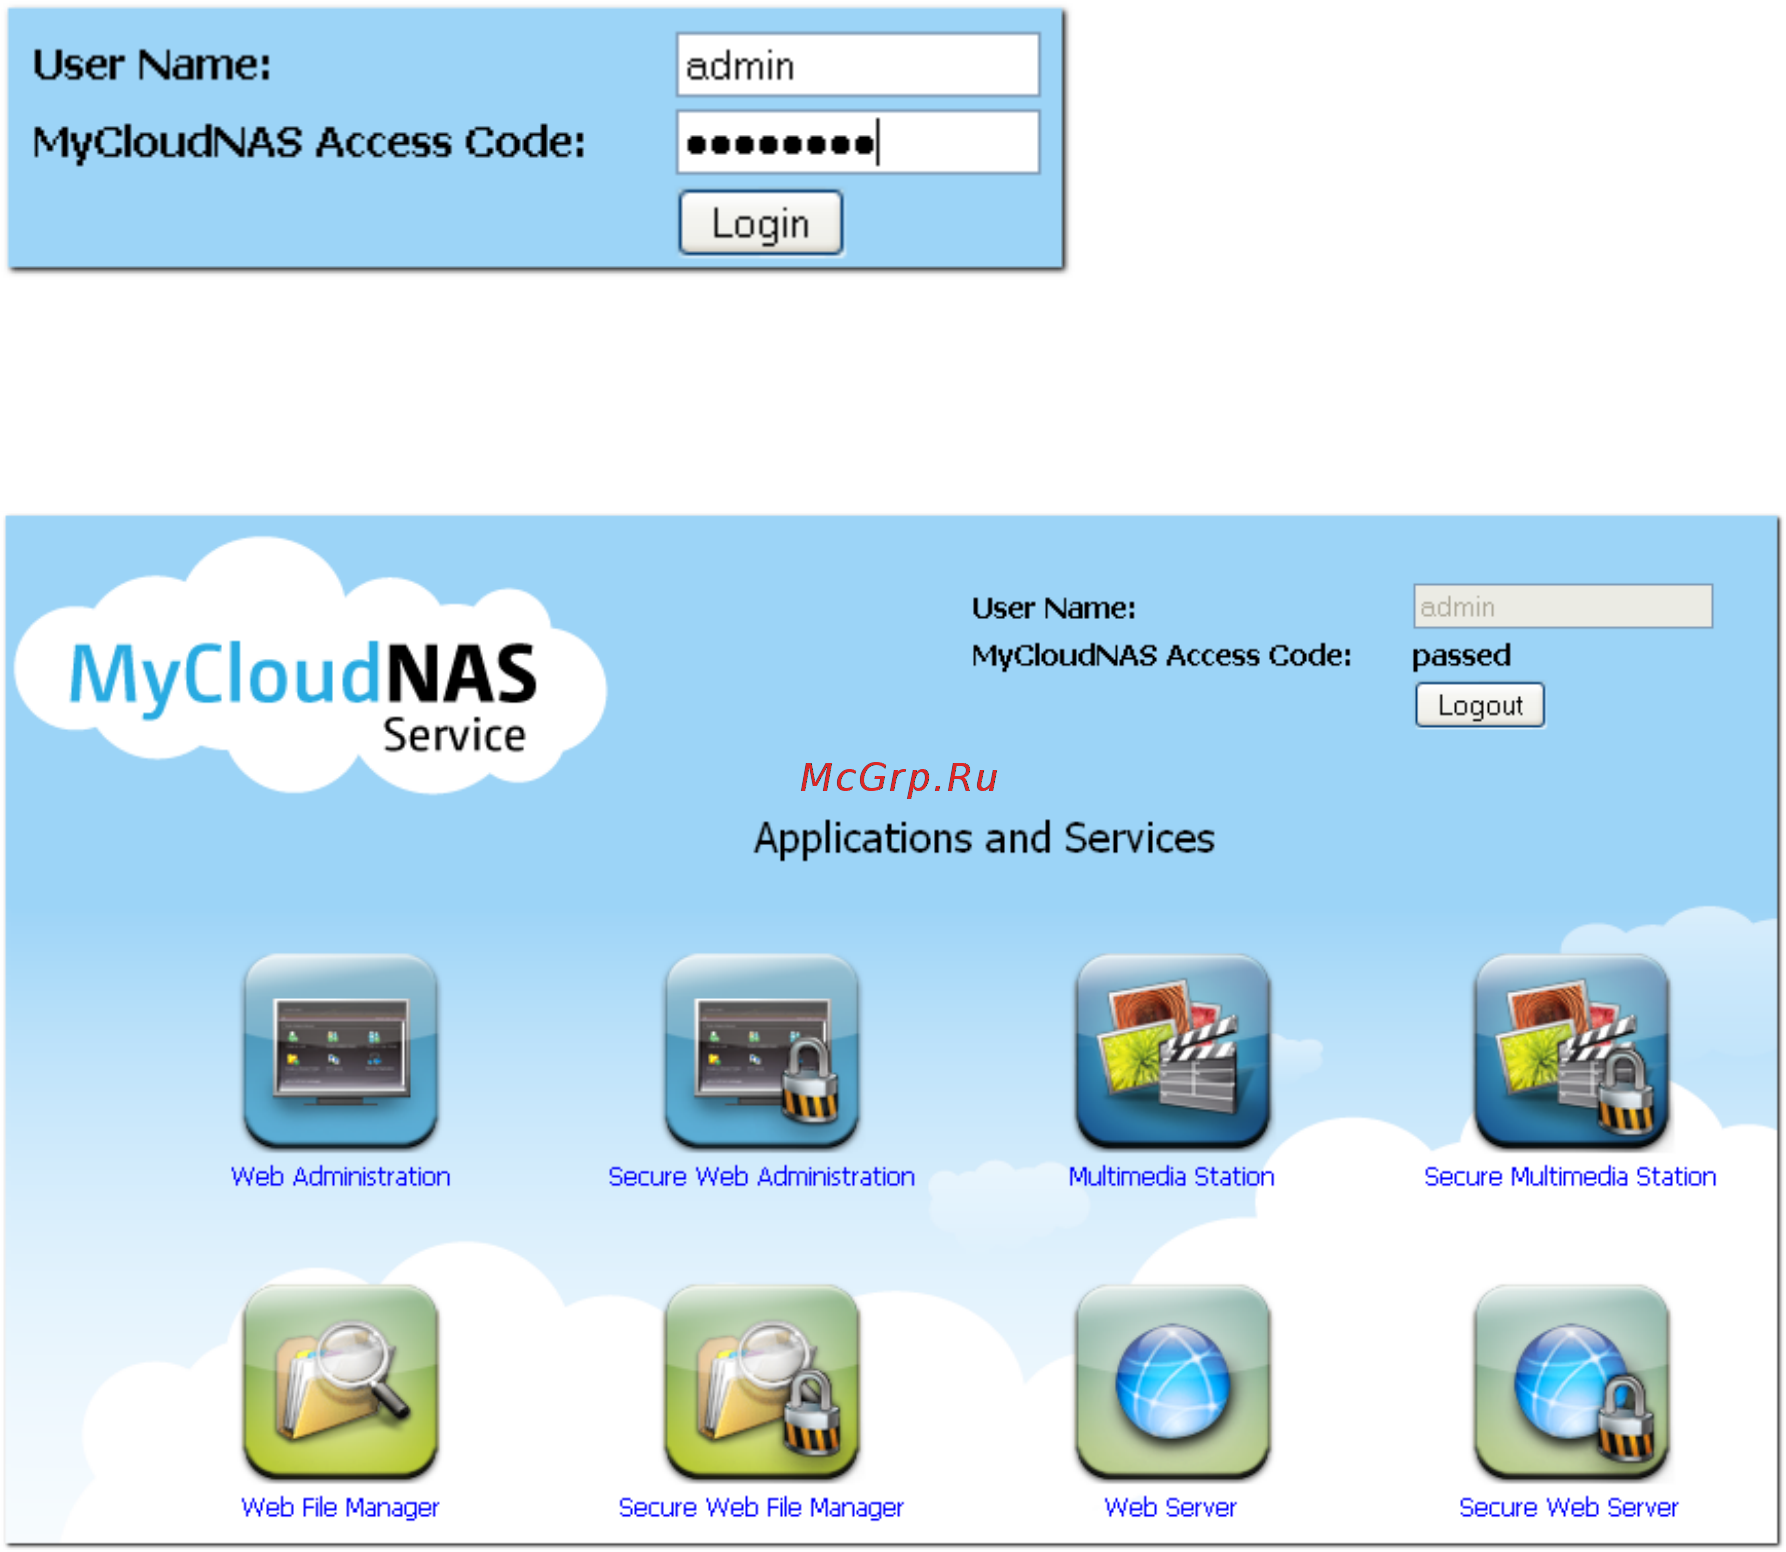The width and height of the screenshot is (1786, 1552).
Task: Focus the MyCloudNAS Access Code password field
Action: [x=858, y=142]
